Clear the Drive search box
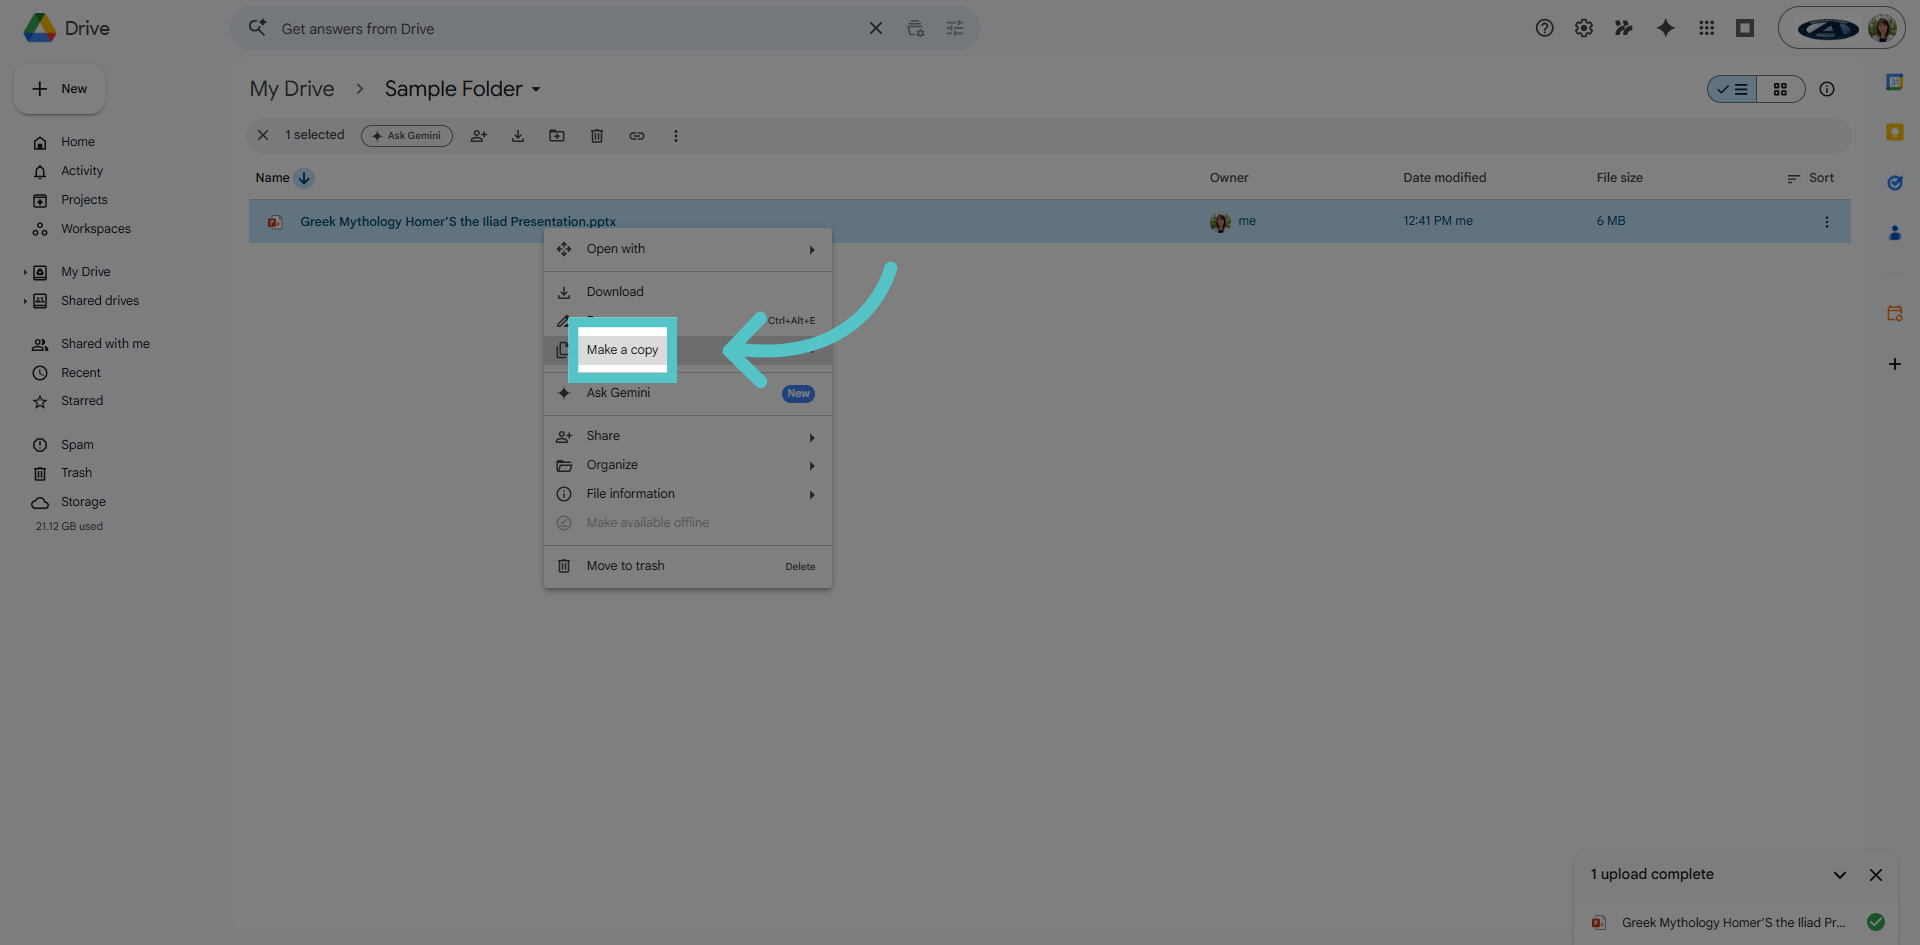 click(x=876, y=28)
